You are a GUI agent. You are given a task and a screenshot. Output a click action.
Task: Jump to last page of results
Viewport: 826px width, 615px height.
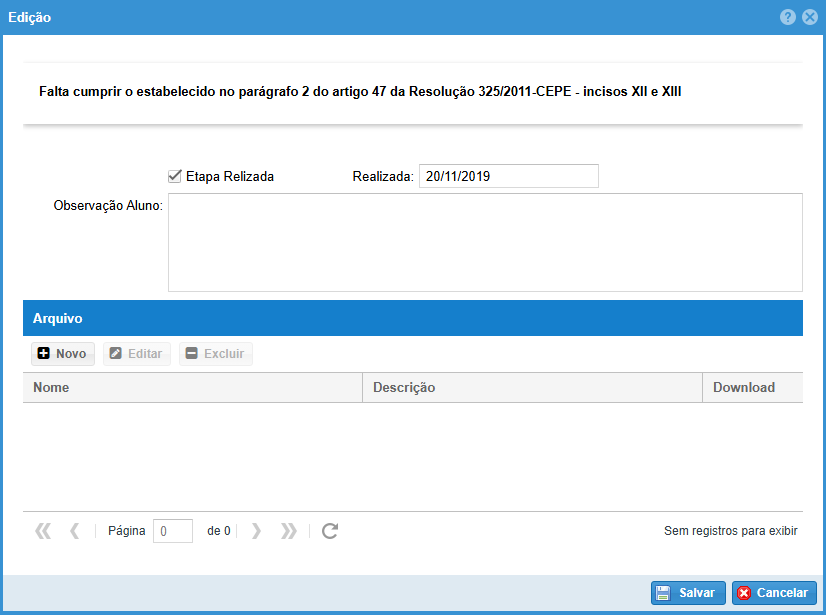(289, 531)
